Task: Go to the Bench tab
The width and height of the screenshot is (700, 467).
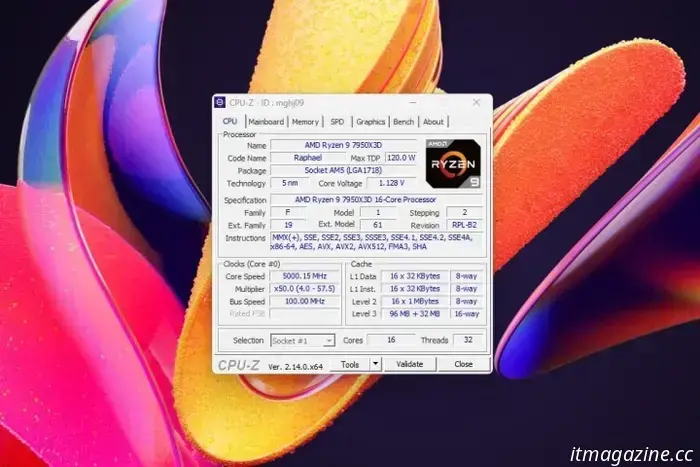Action: [x=404, y=121]
